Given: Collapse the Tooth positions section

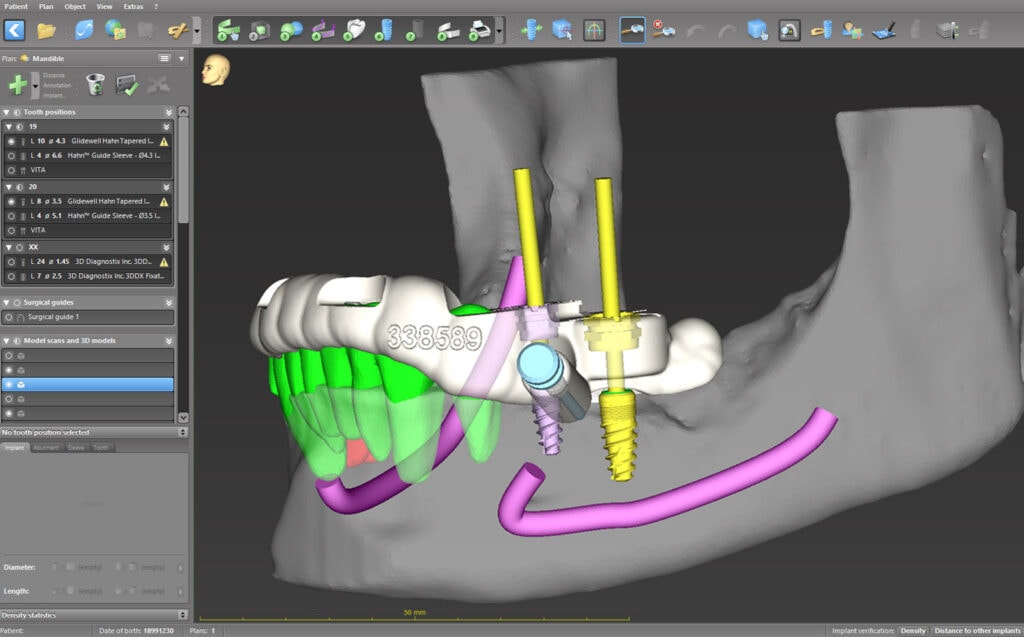Looking at the screenshot, I should click(168, 112).
